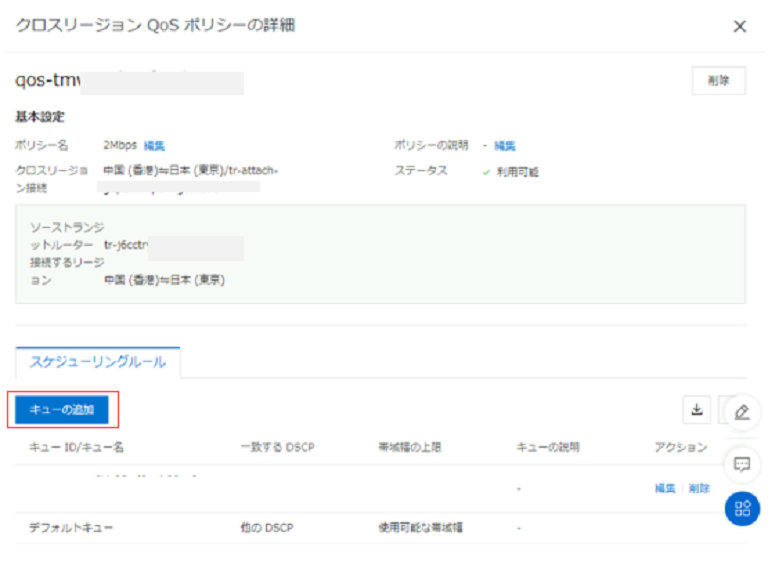768x561 pixels.
Task: Click 編集 next to ポリシーの説明
Action: 505,146
